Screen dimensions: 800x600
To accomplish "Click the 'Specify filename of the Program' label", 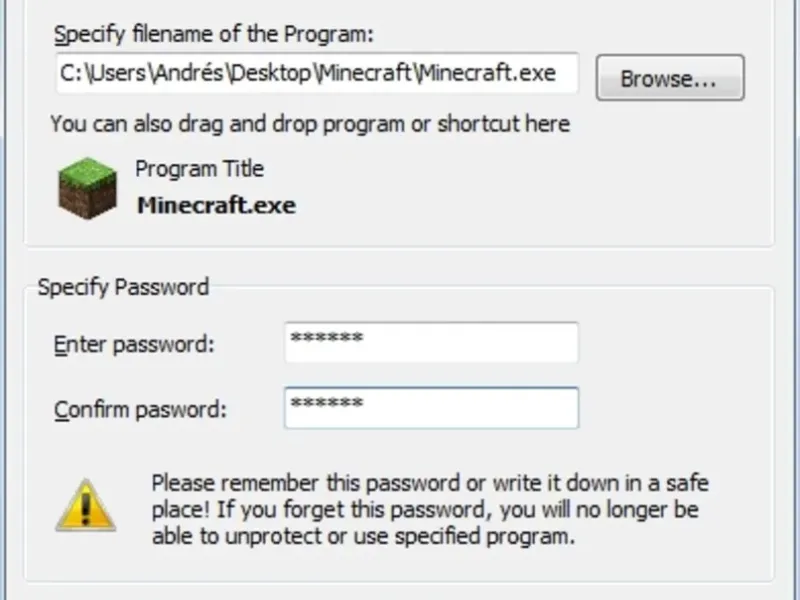I will coord(213,34).
